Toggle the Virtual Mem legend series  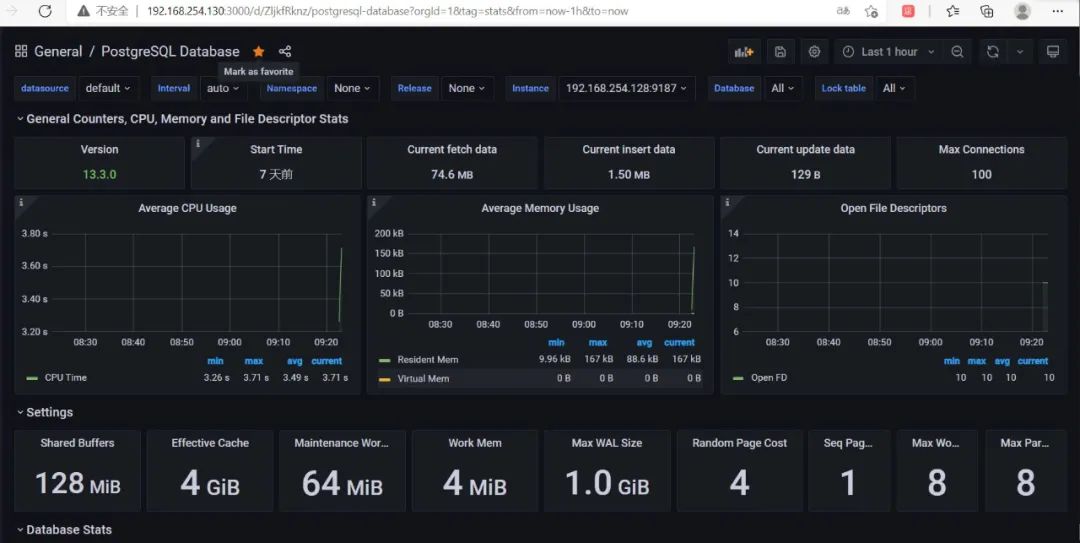coord(424,379)
